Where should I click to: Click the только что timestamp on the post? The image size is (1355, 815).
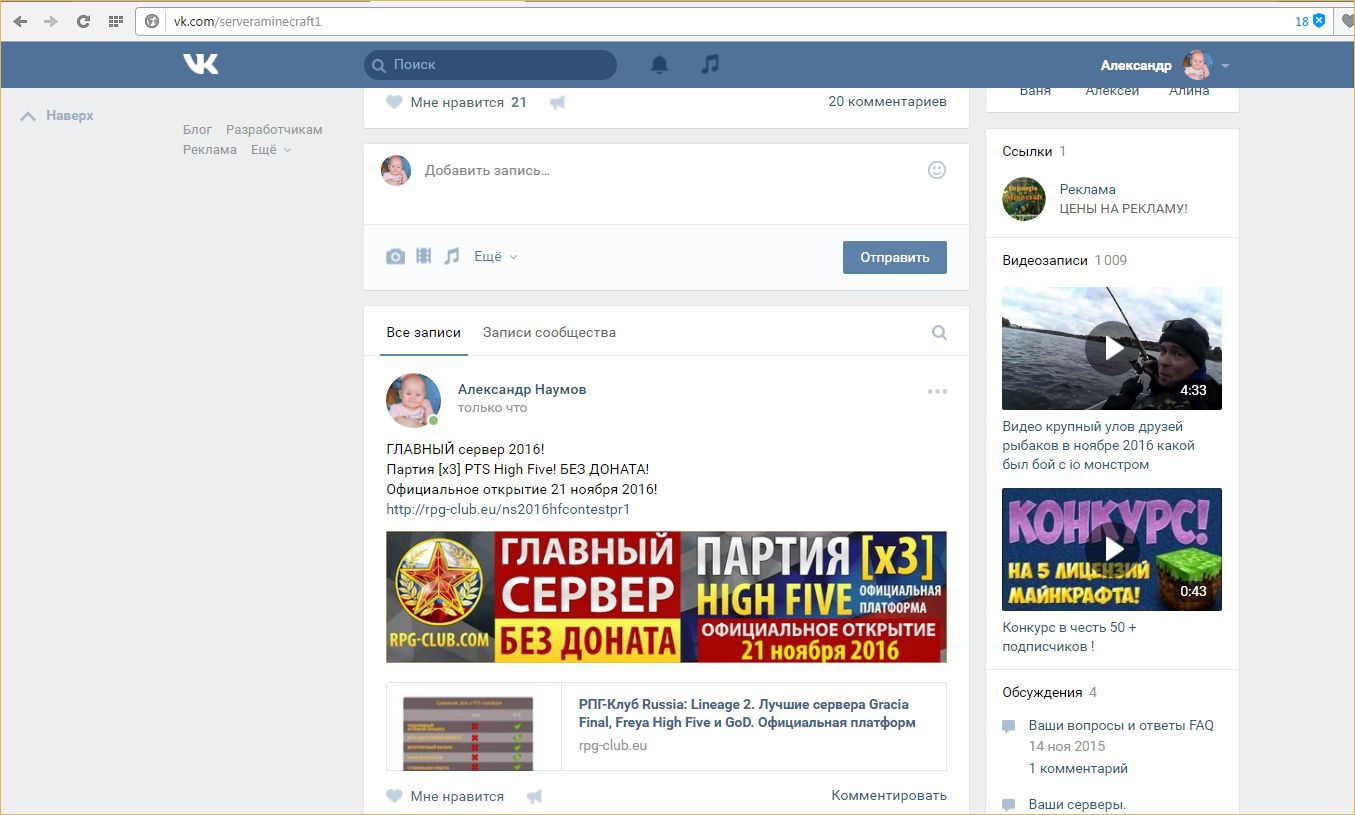492,408
